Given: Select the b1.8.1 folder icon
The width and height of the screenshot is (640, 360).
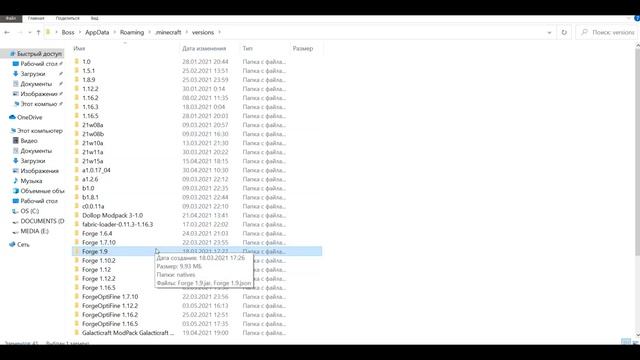Looking at the screenshot, I should tap(76, 197).
